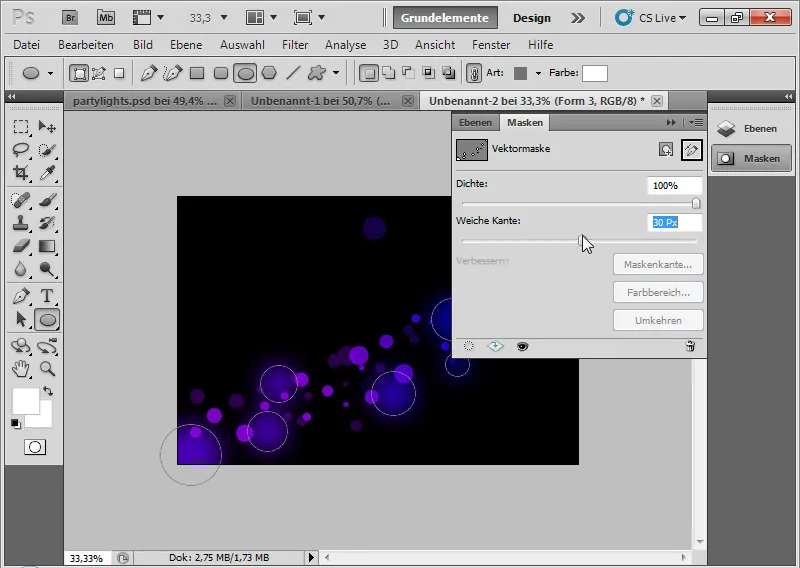
Task: Click Farbe color swatch in options bar
Action: tap(595, 73)
